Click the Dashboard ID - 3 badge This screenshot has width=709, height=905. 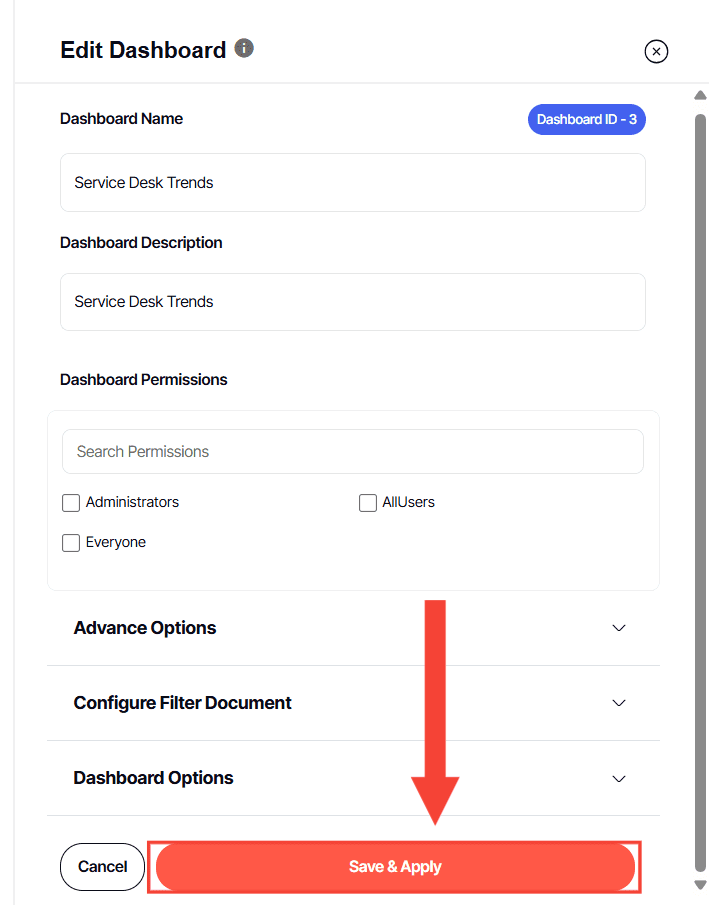click(x=586, y=119)
